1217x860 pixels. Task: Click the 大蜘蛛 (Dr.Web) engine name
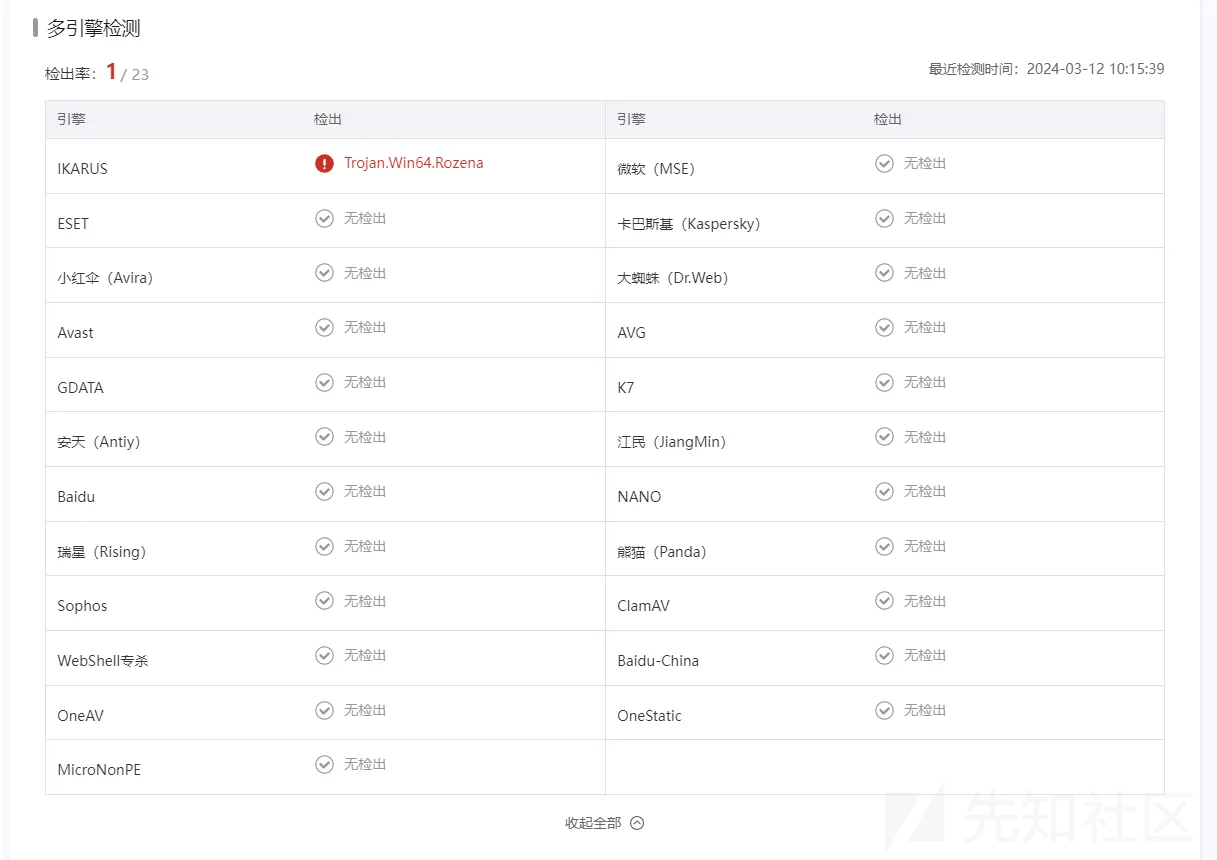pyautogui.click(x=673, y=278)
